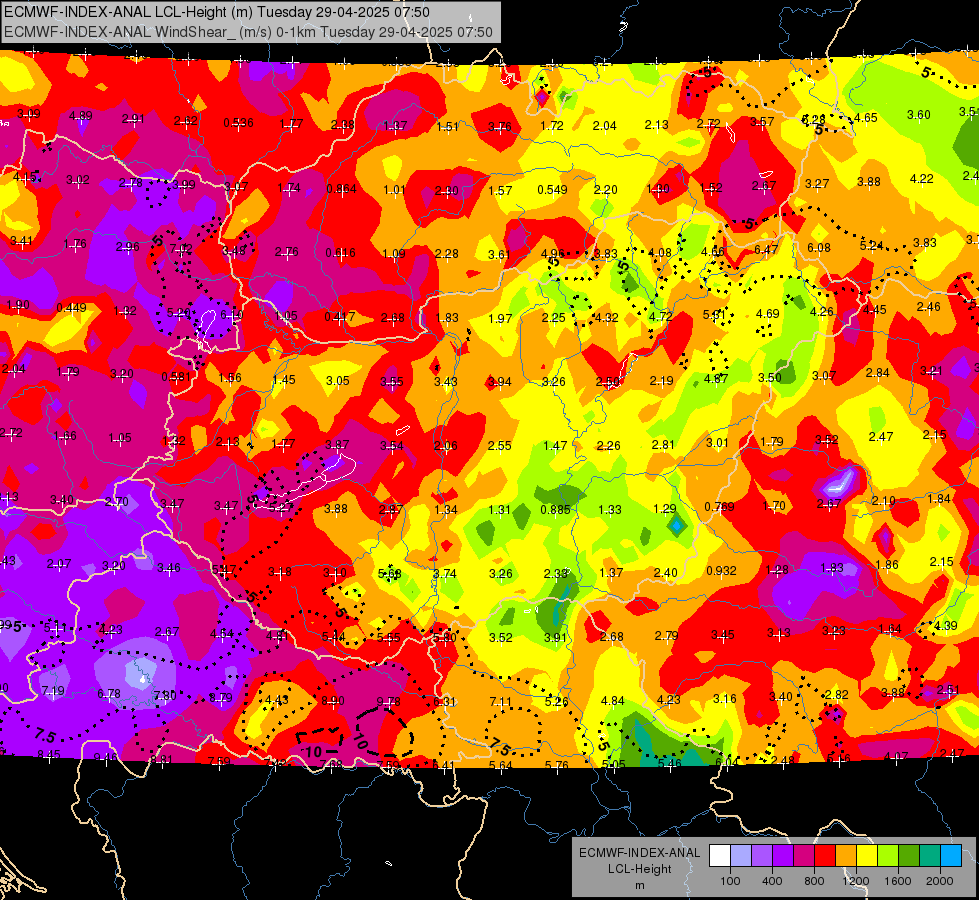
Task: Click the legend label 1600
Action: pyautogui.click(x=898, y=881)
